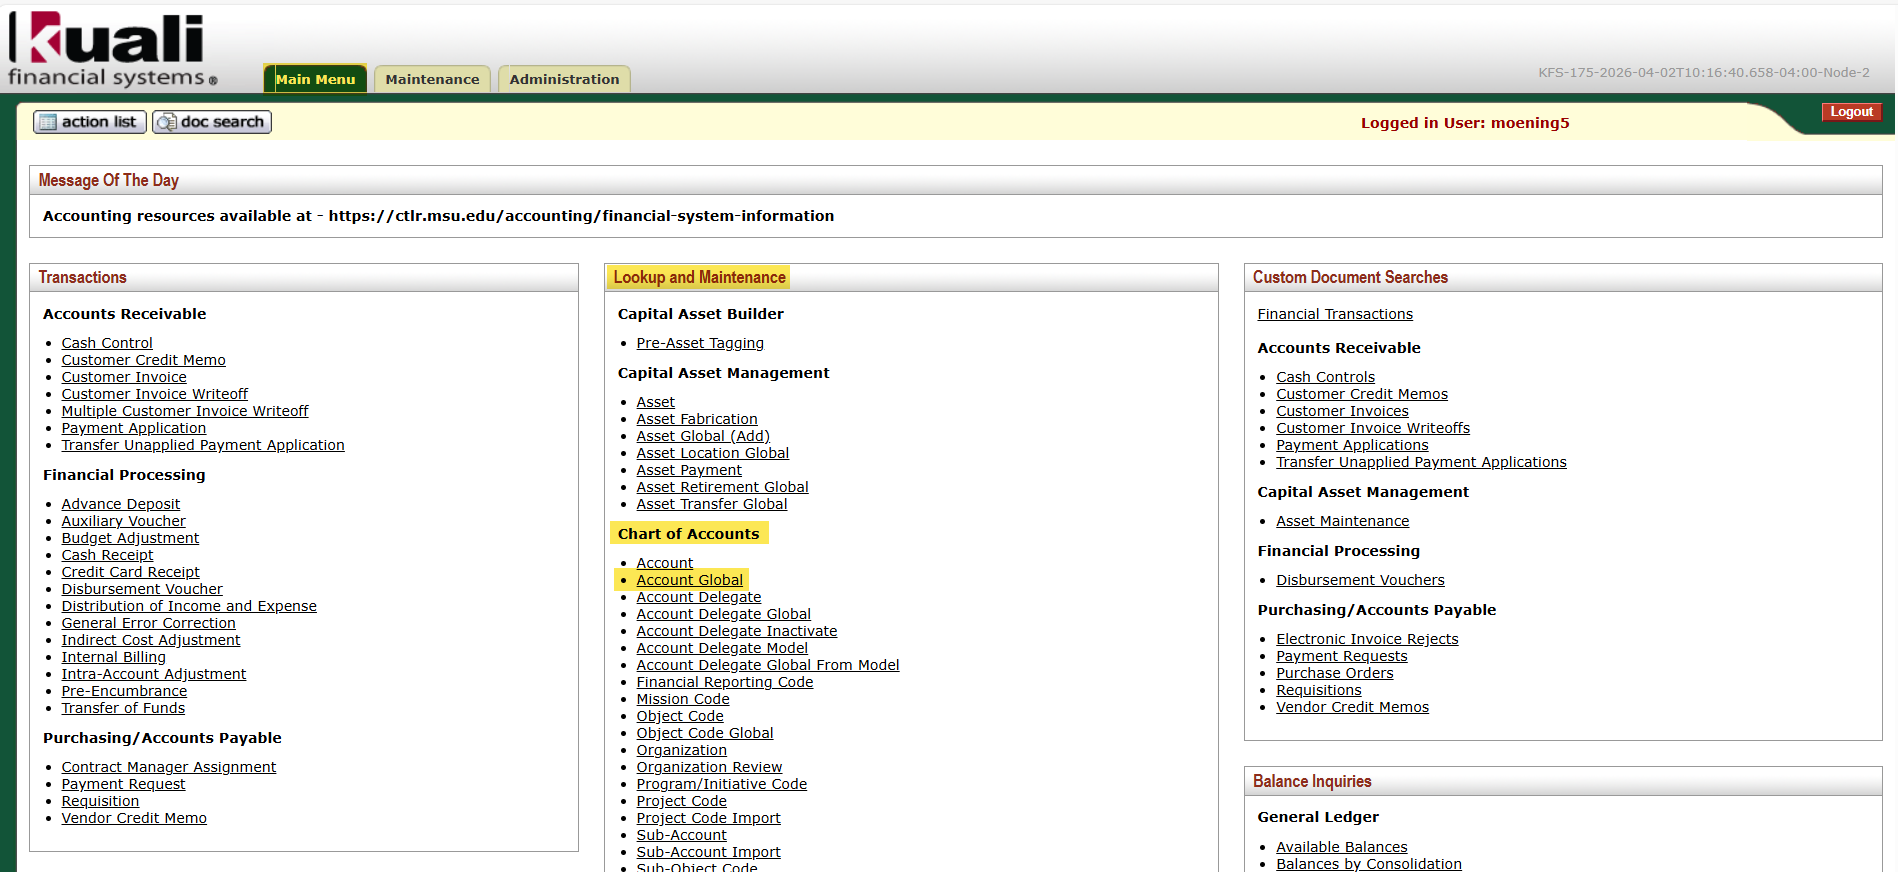Open the Vendor Credit Memos search
1898x872 pixels.
(1353, 707)
